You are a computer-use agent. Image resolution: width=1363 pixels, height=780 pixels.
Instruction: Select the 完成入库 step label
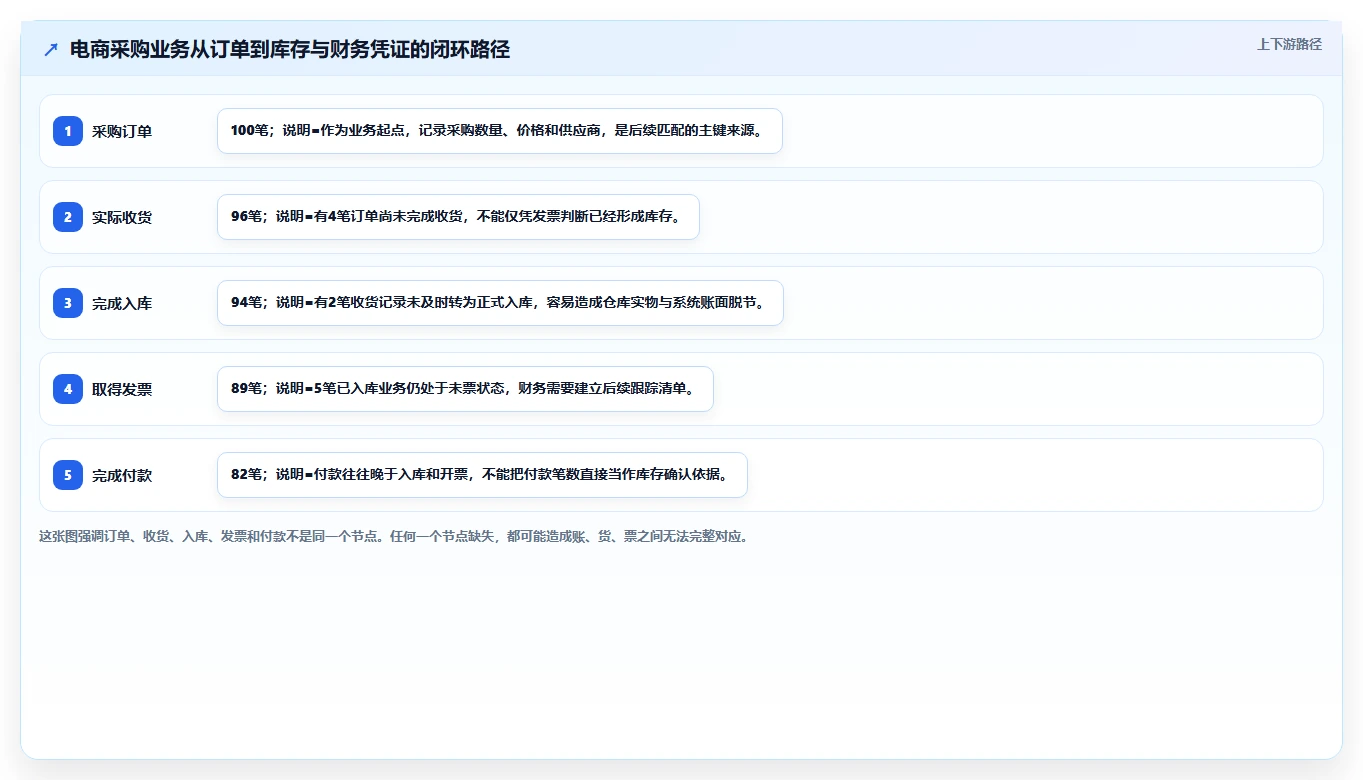[122, 303]
